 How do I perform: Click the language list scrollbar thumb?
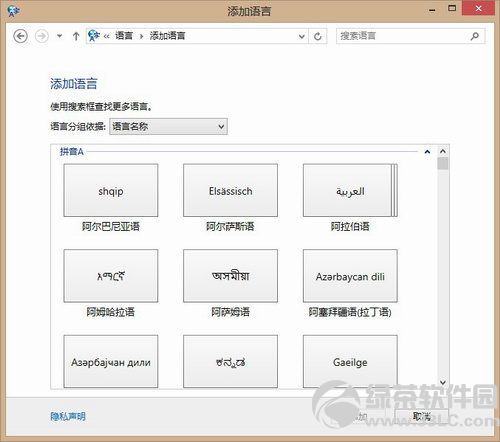(443, 164)
